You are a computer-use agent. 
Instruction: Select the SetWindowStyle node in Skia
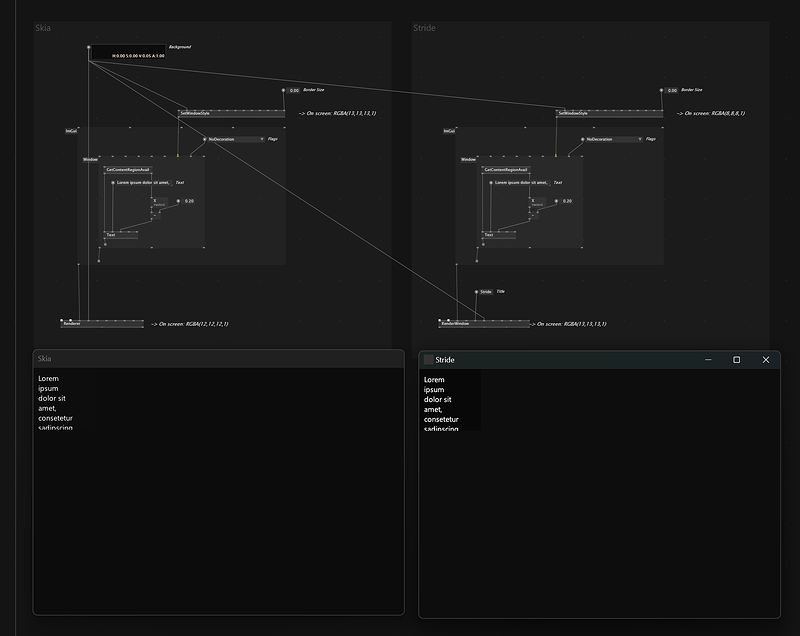(196, 114)
